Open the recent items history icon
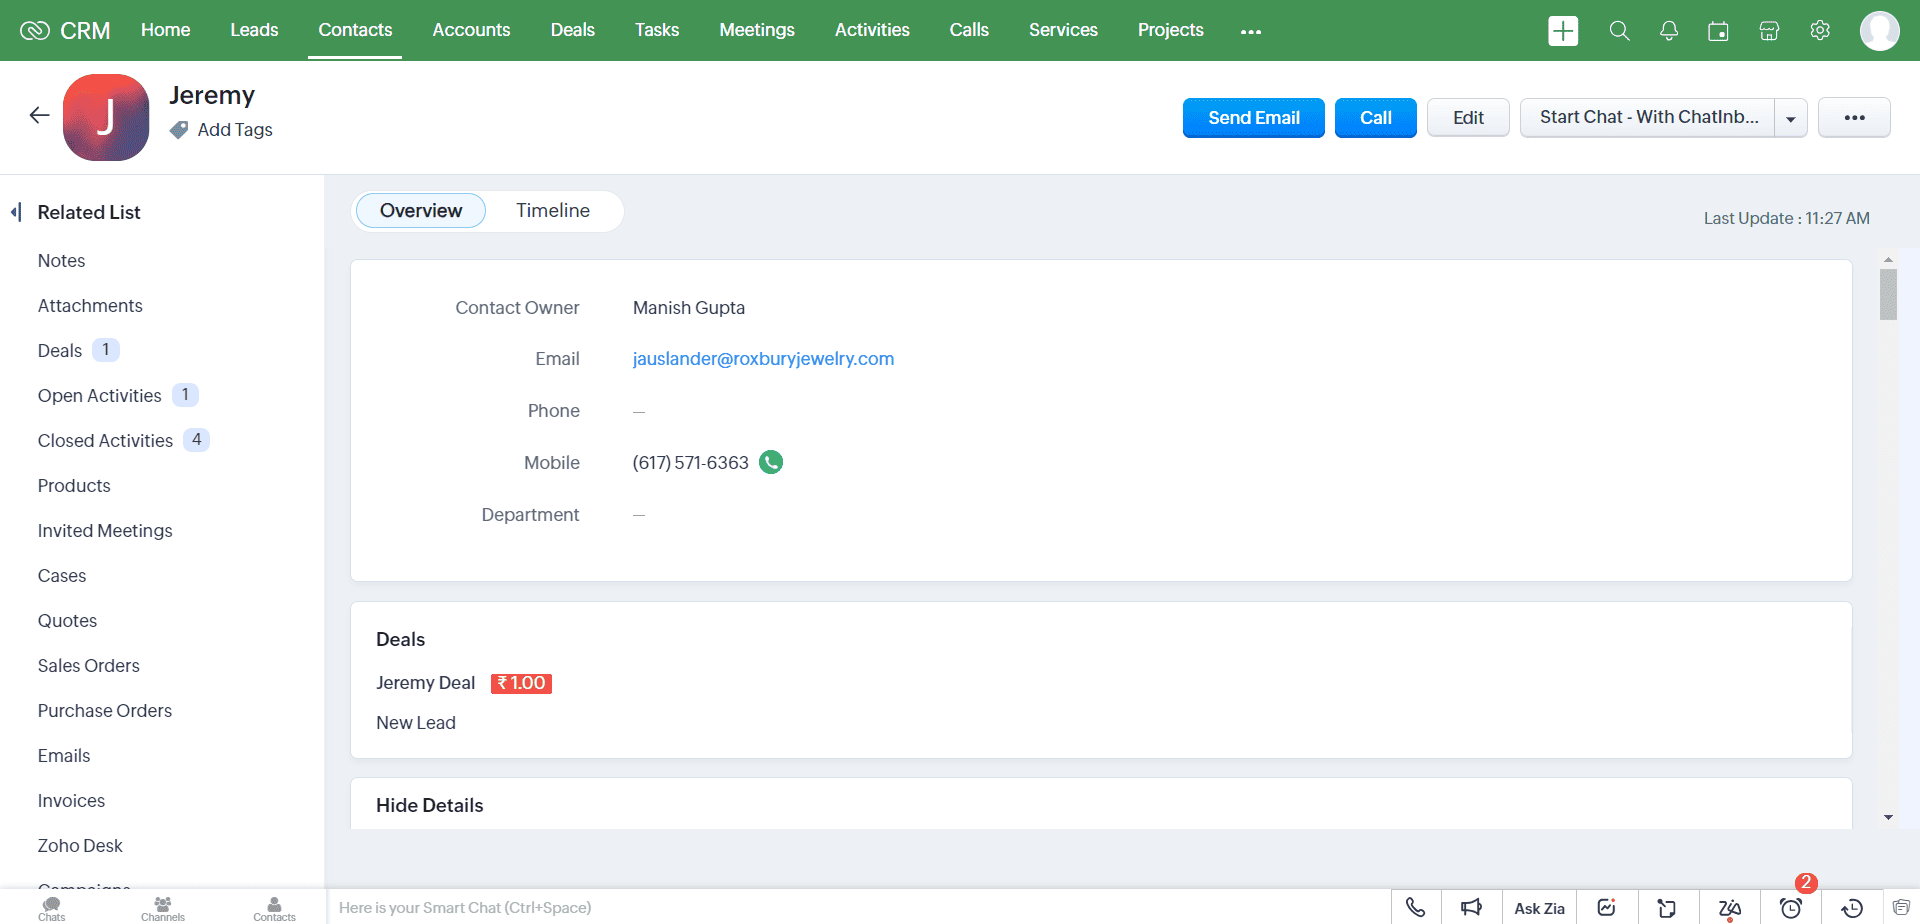The width and height of the screenshot is (1920, 924). point(1852,908)
